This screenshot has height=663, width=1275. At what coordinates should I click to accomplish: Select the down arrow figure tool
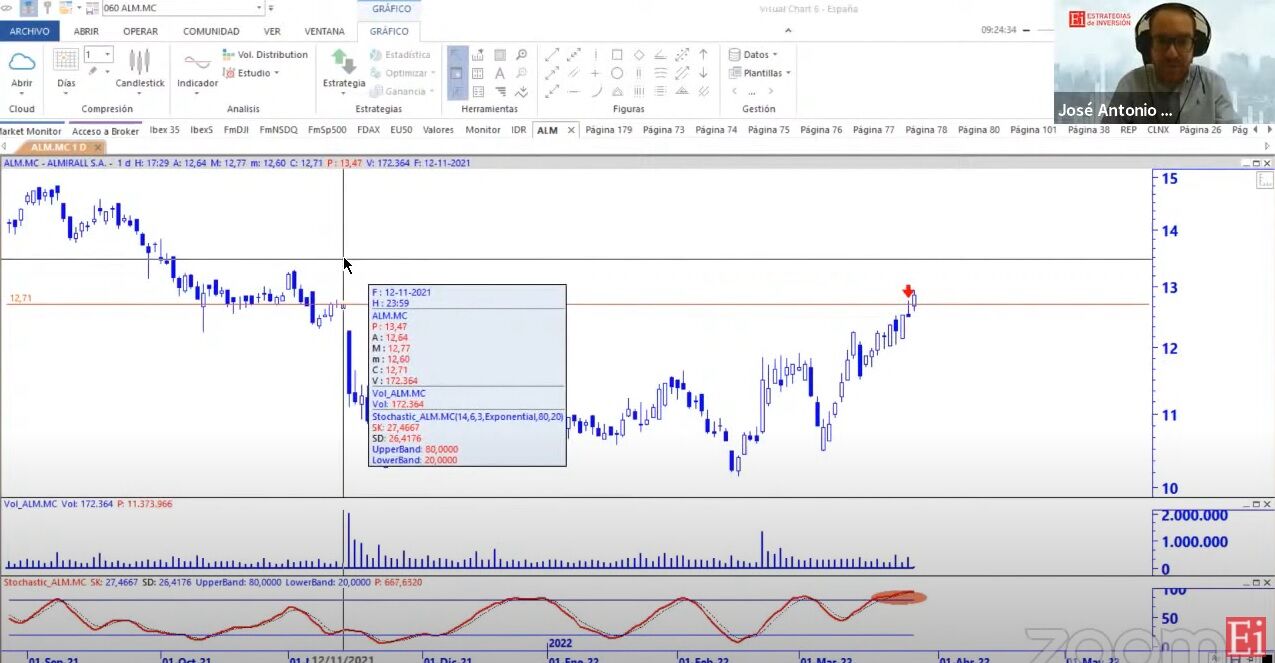click(703, 73)
